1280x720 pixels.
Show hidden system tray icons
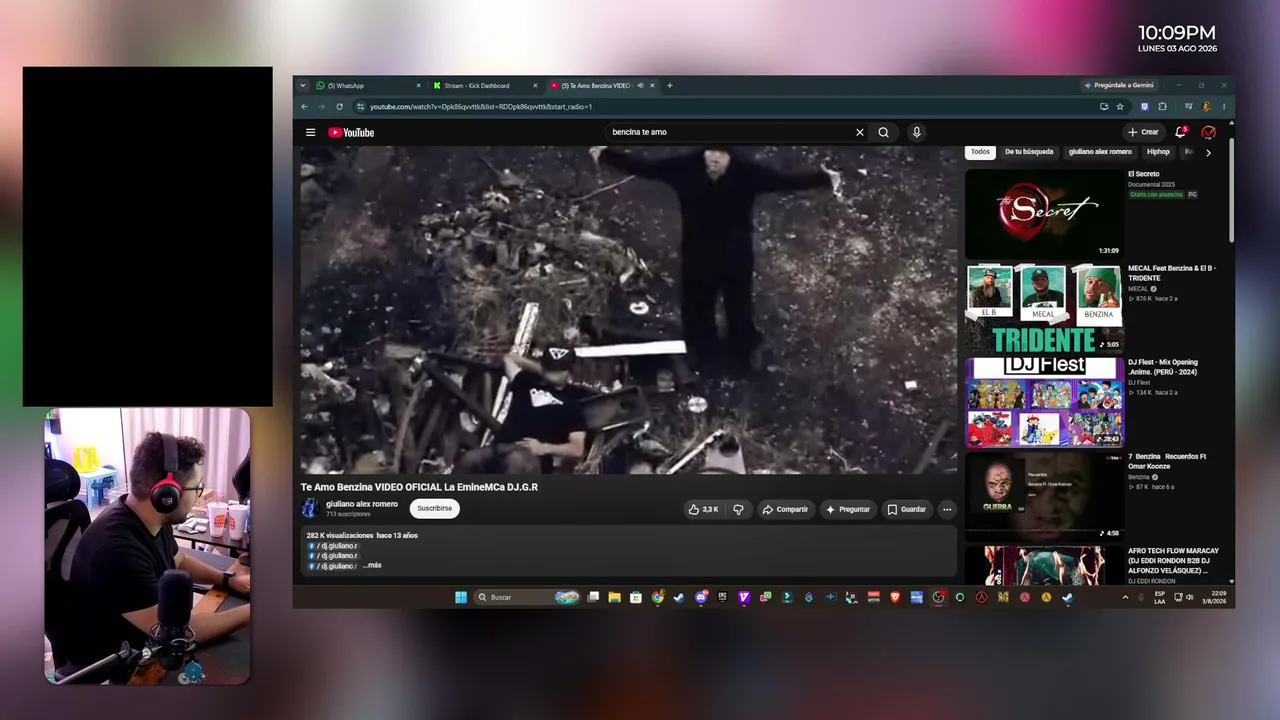point(1125,597)
